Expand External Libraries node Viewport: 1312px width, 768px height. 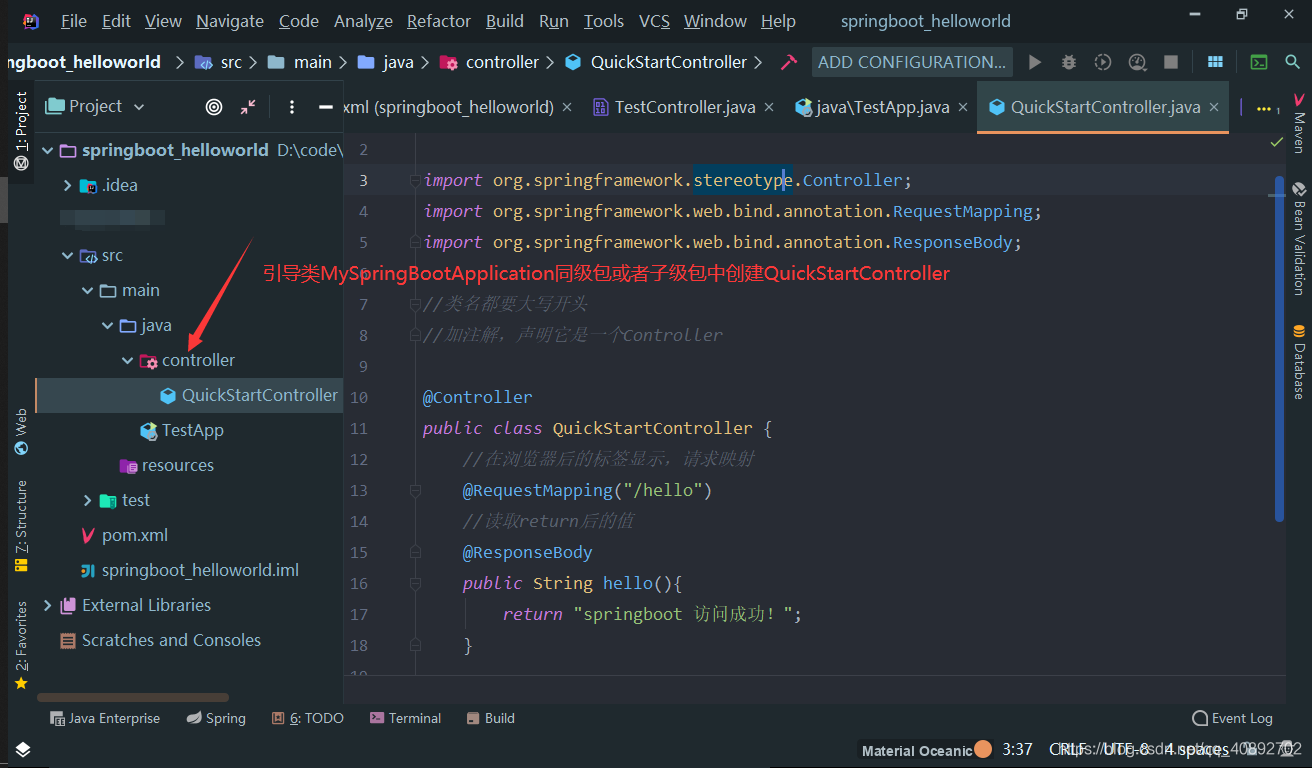[x=48, y=606]
